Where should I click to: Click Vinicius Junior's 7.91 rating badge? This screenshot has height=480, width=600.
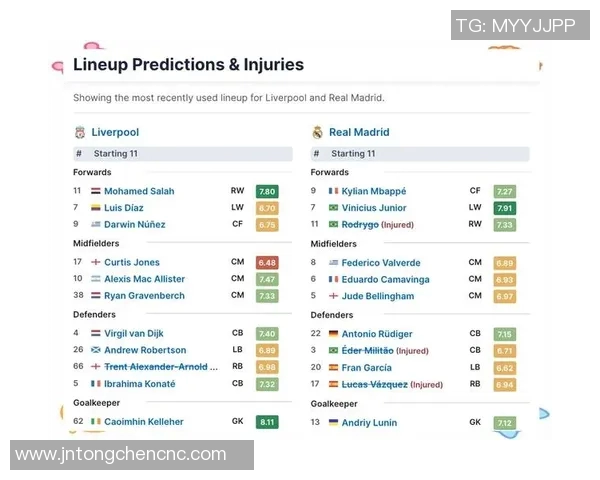pyautogui.click(x=504, y=208)
